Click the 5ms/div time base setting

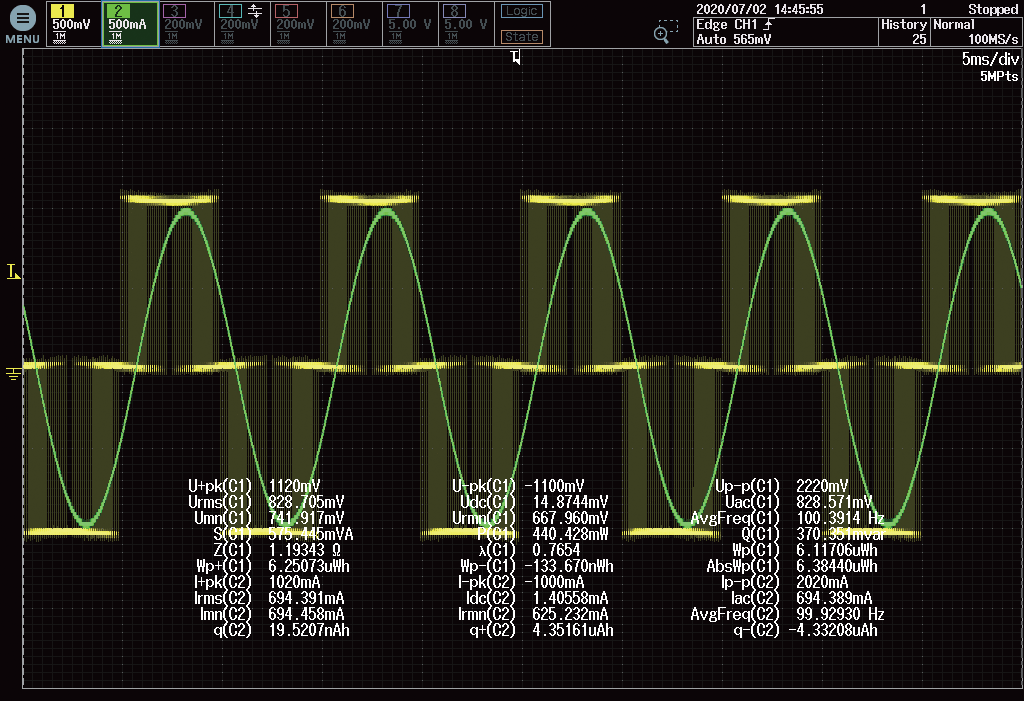click(x=989, y=59)
